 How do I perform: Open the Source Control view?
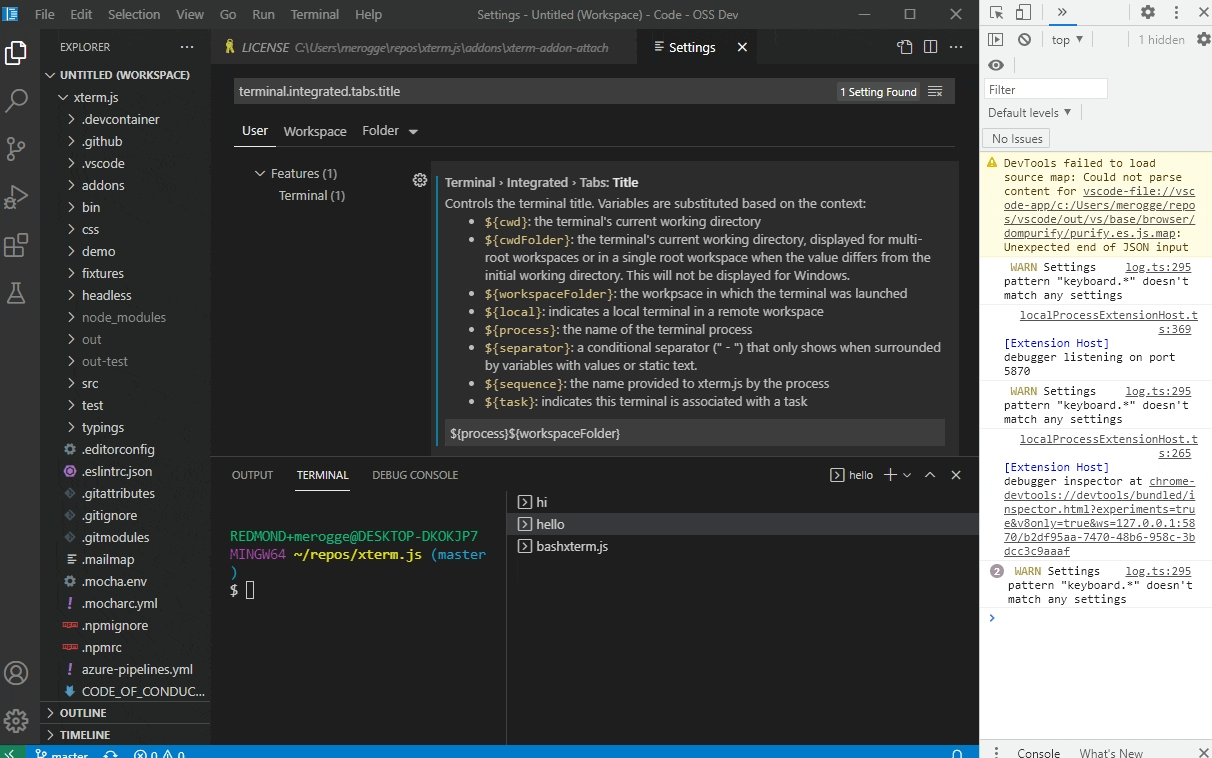click(x=16, y=149)
